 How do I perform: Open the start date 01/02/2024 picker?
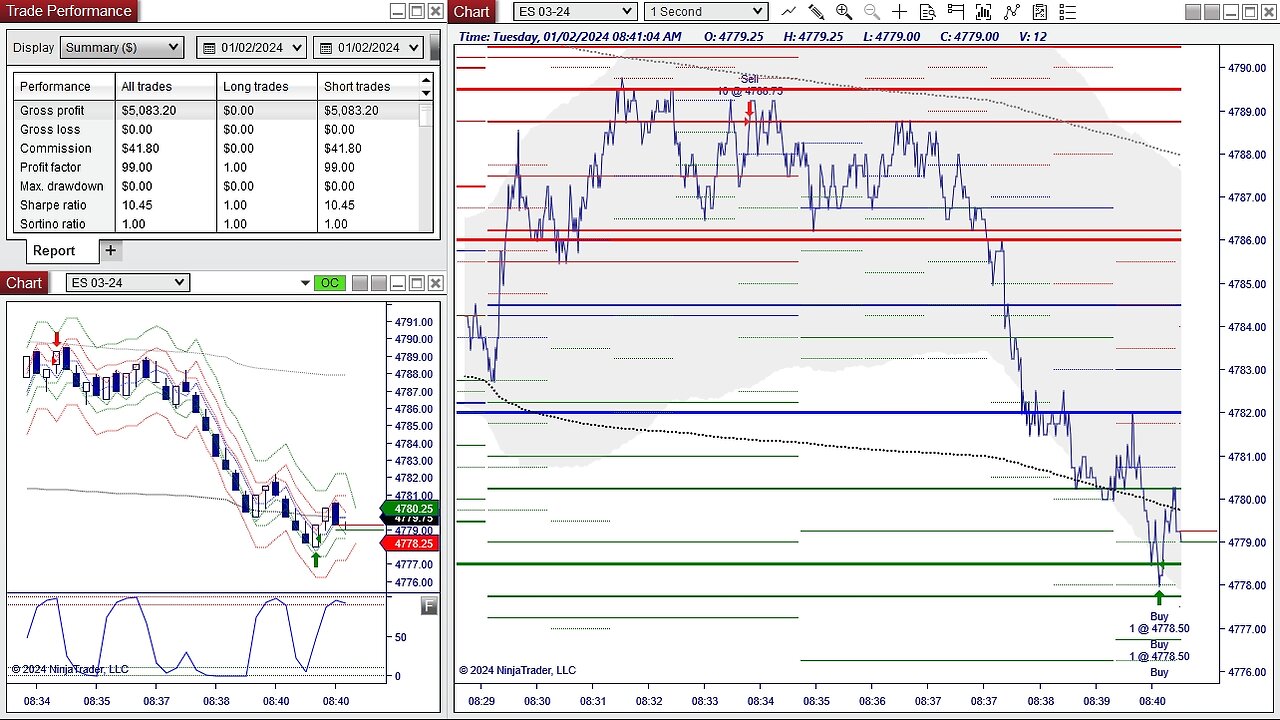(251, 47)
